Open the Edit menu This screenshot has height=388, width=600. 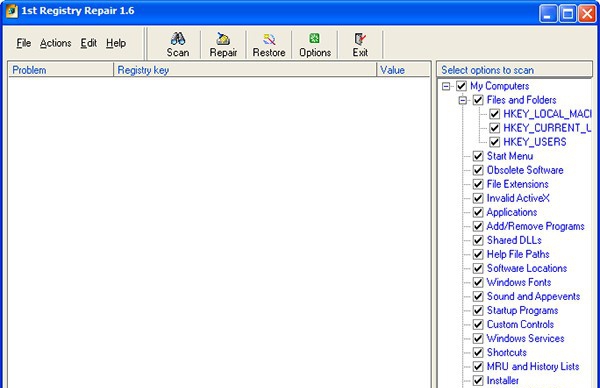(88, 43)
